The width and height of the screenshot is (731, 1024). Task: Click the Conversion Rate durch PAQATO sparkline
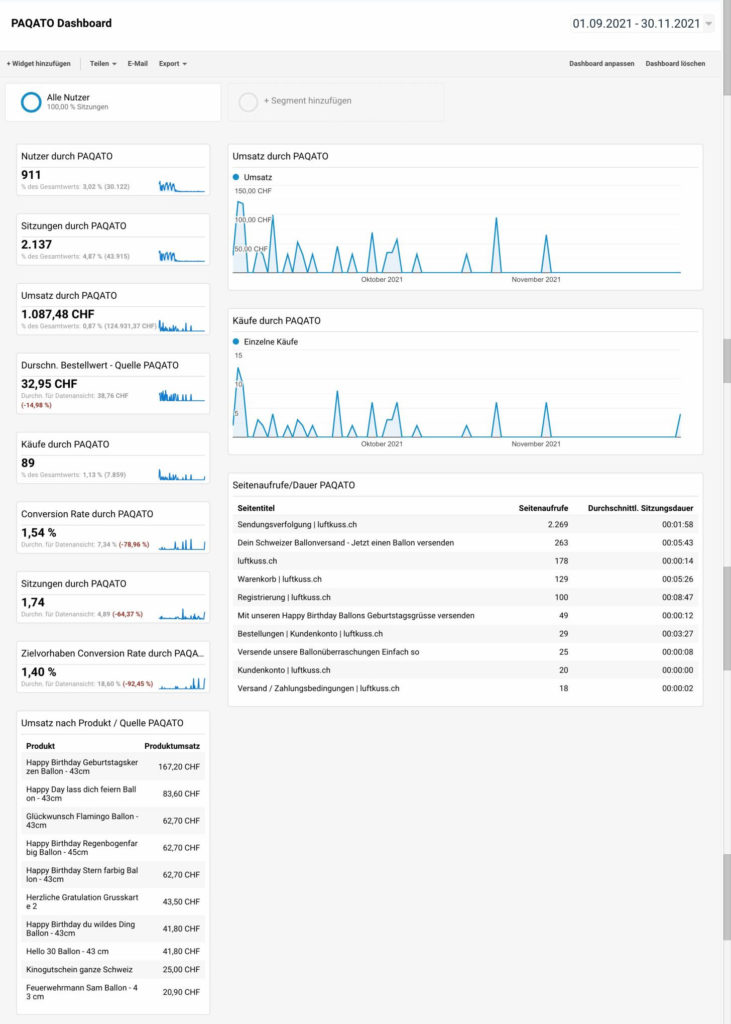click(181, 545)
